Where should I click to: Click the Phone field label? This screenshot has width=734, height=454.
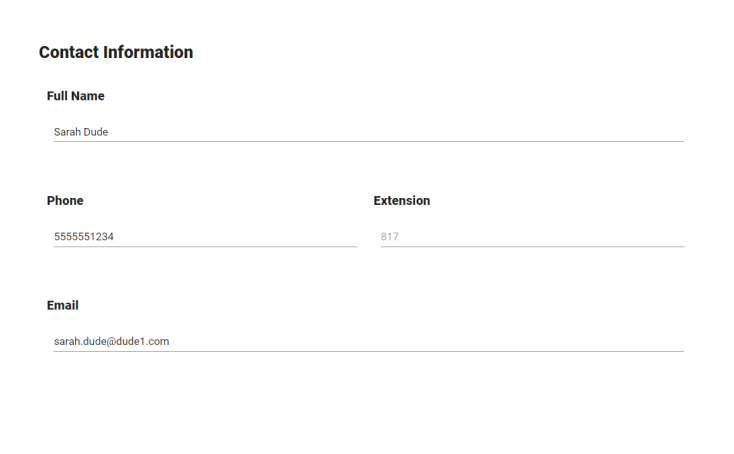coord(65,201)
